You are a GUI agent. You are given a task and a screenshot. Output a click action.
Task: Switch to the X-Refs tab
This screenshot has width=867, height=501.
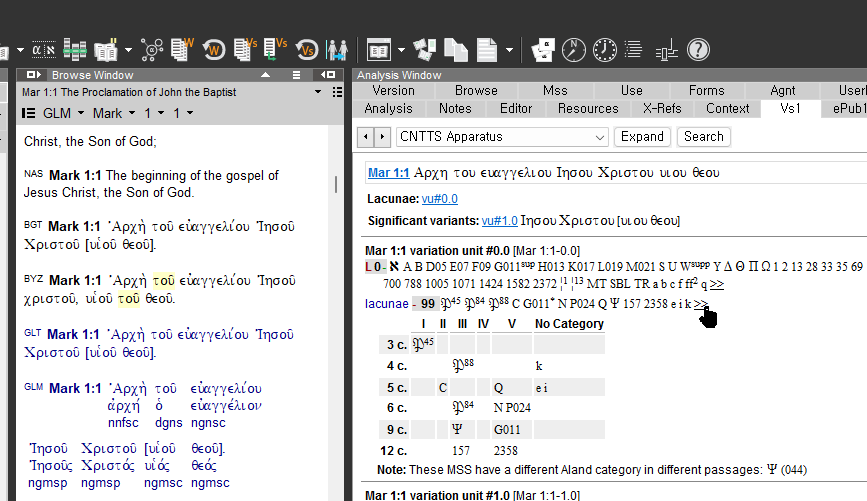pos(662,108)
